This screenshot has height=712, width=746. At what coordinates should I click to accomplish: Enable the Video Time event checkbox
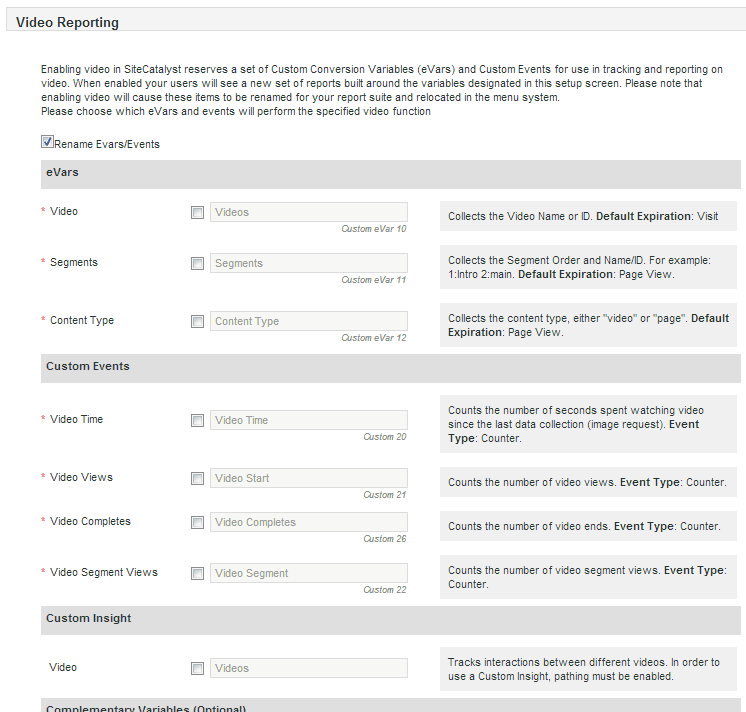(197, 420)
